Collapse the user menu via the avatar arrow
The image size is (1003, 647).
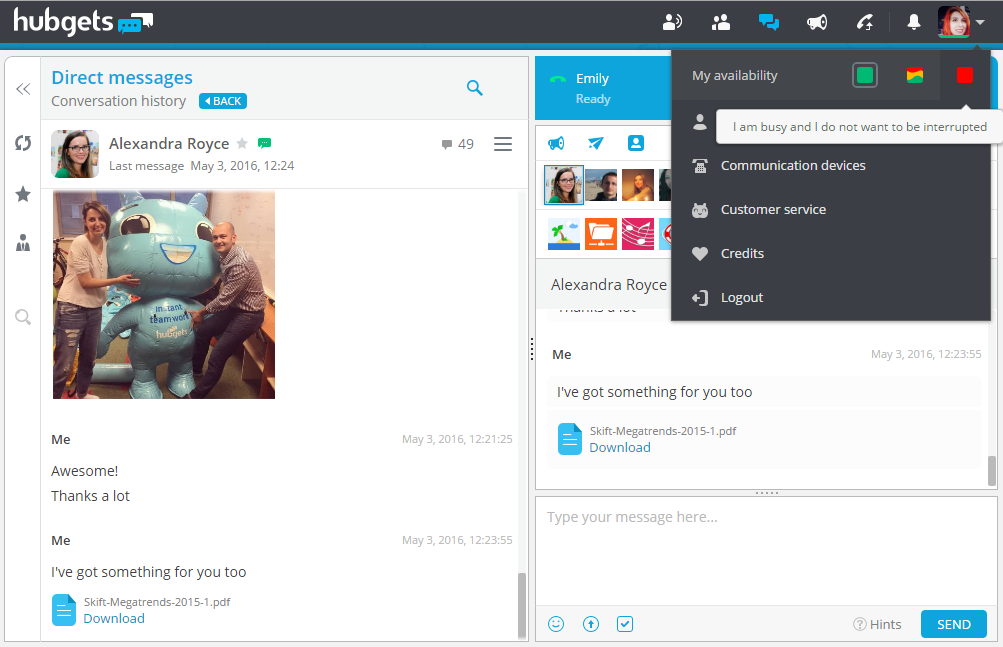(980, 23)
